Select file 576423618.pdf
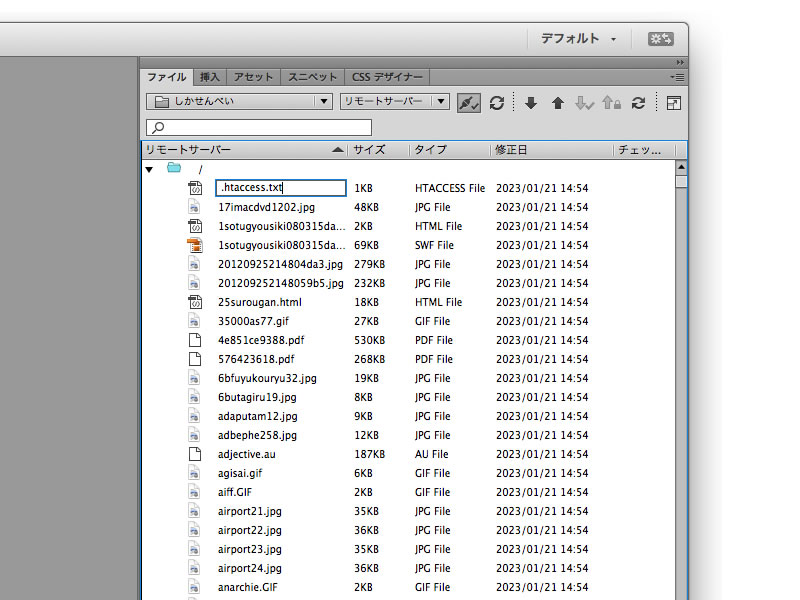800x600 pixels. pyautogui.click(x=256, y=359)
